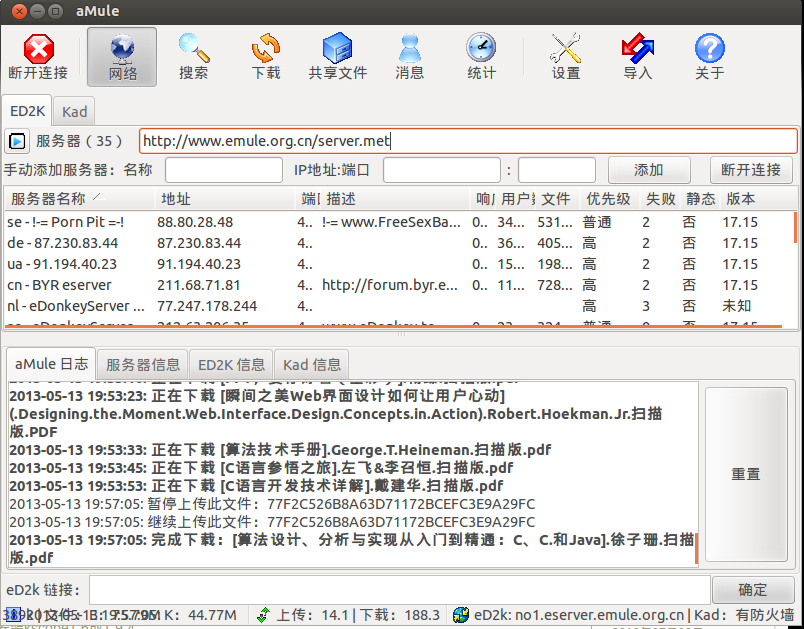Screen dimensions: 804x629
Task: Focus the eD2k 链接 input field
Action: [x=399, y=590]
